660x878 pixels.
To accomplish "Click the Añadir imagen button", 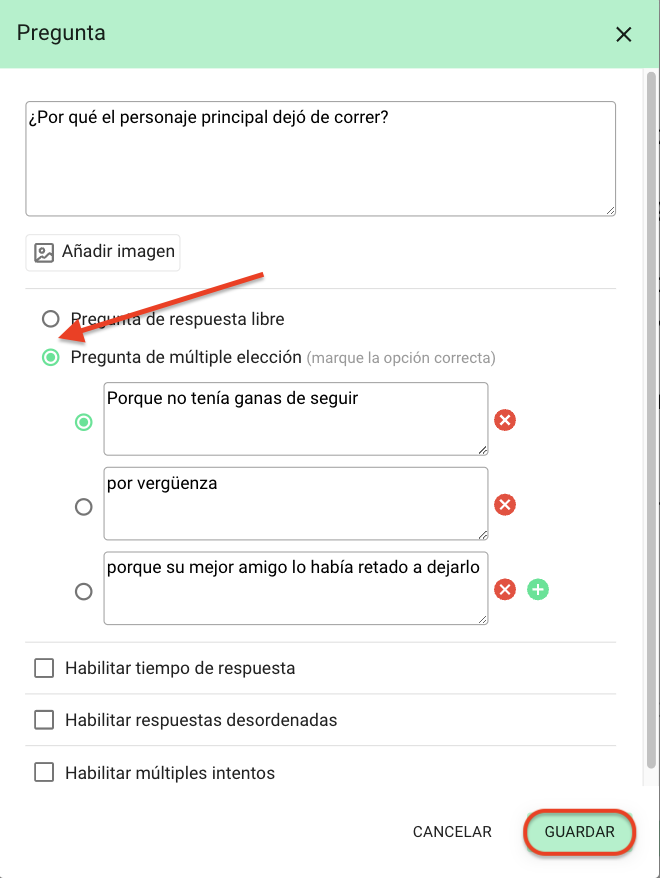I will point(103,253).
